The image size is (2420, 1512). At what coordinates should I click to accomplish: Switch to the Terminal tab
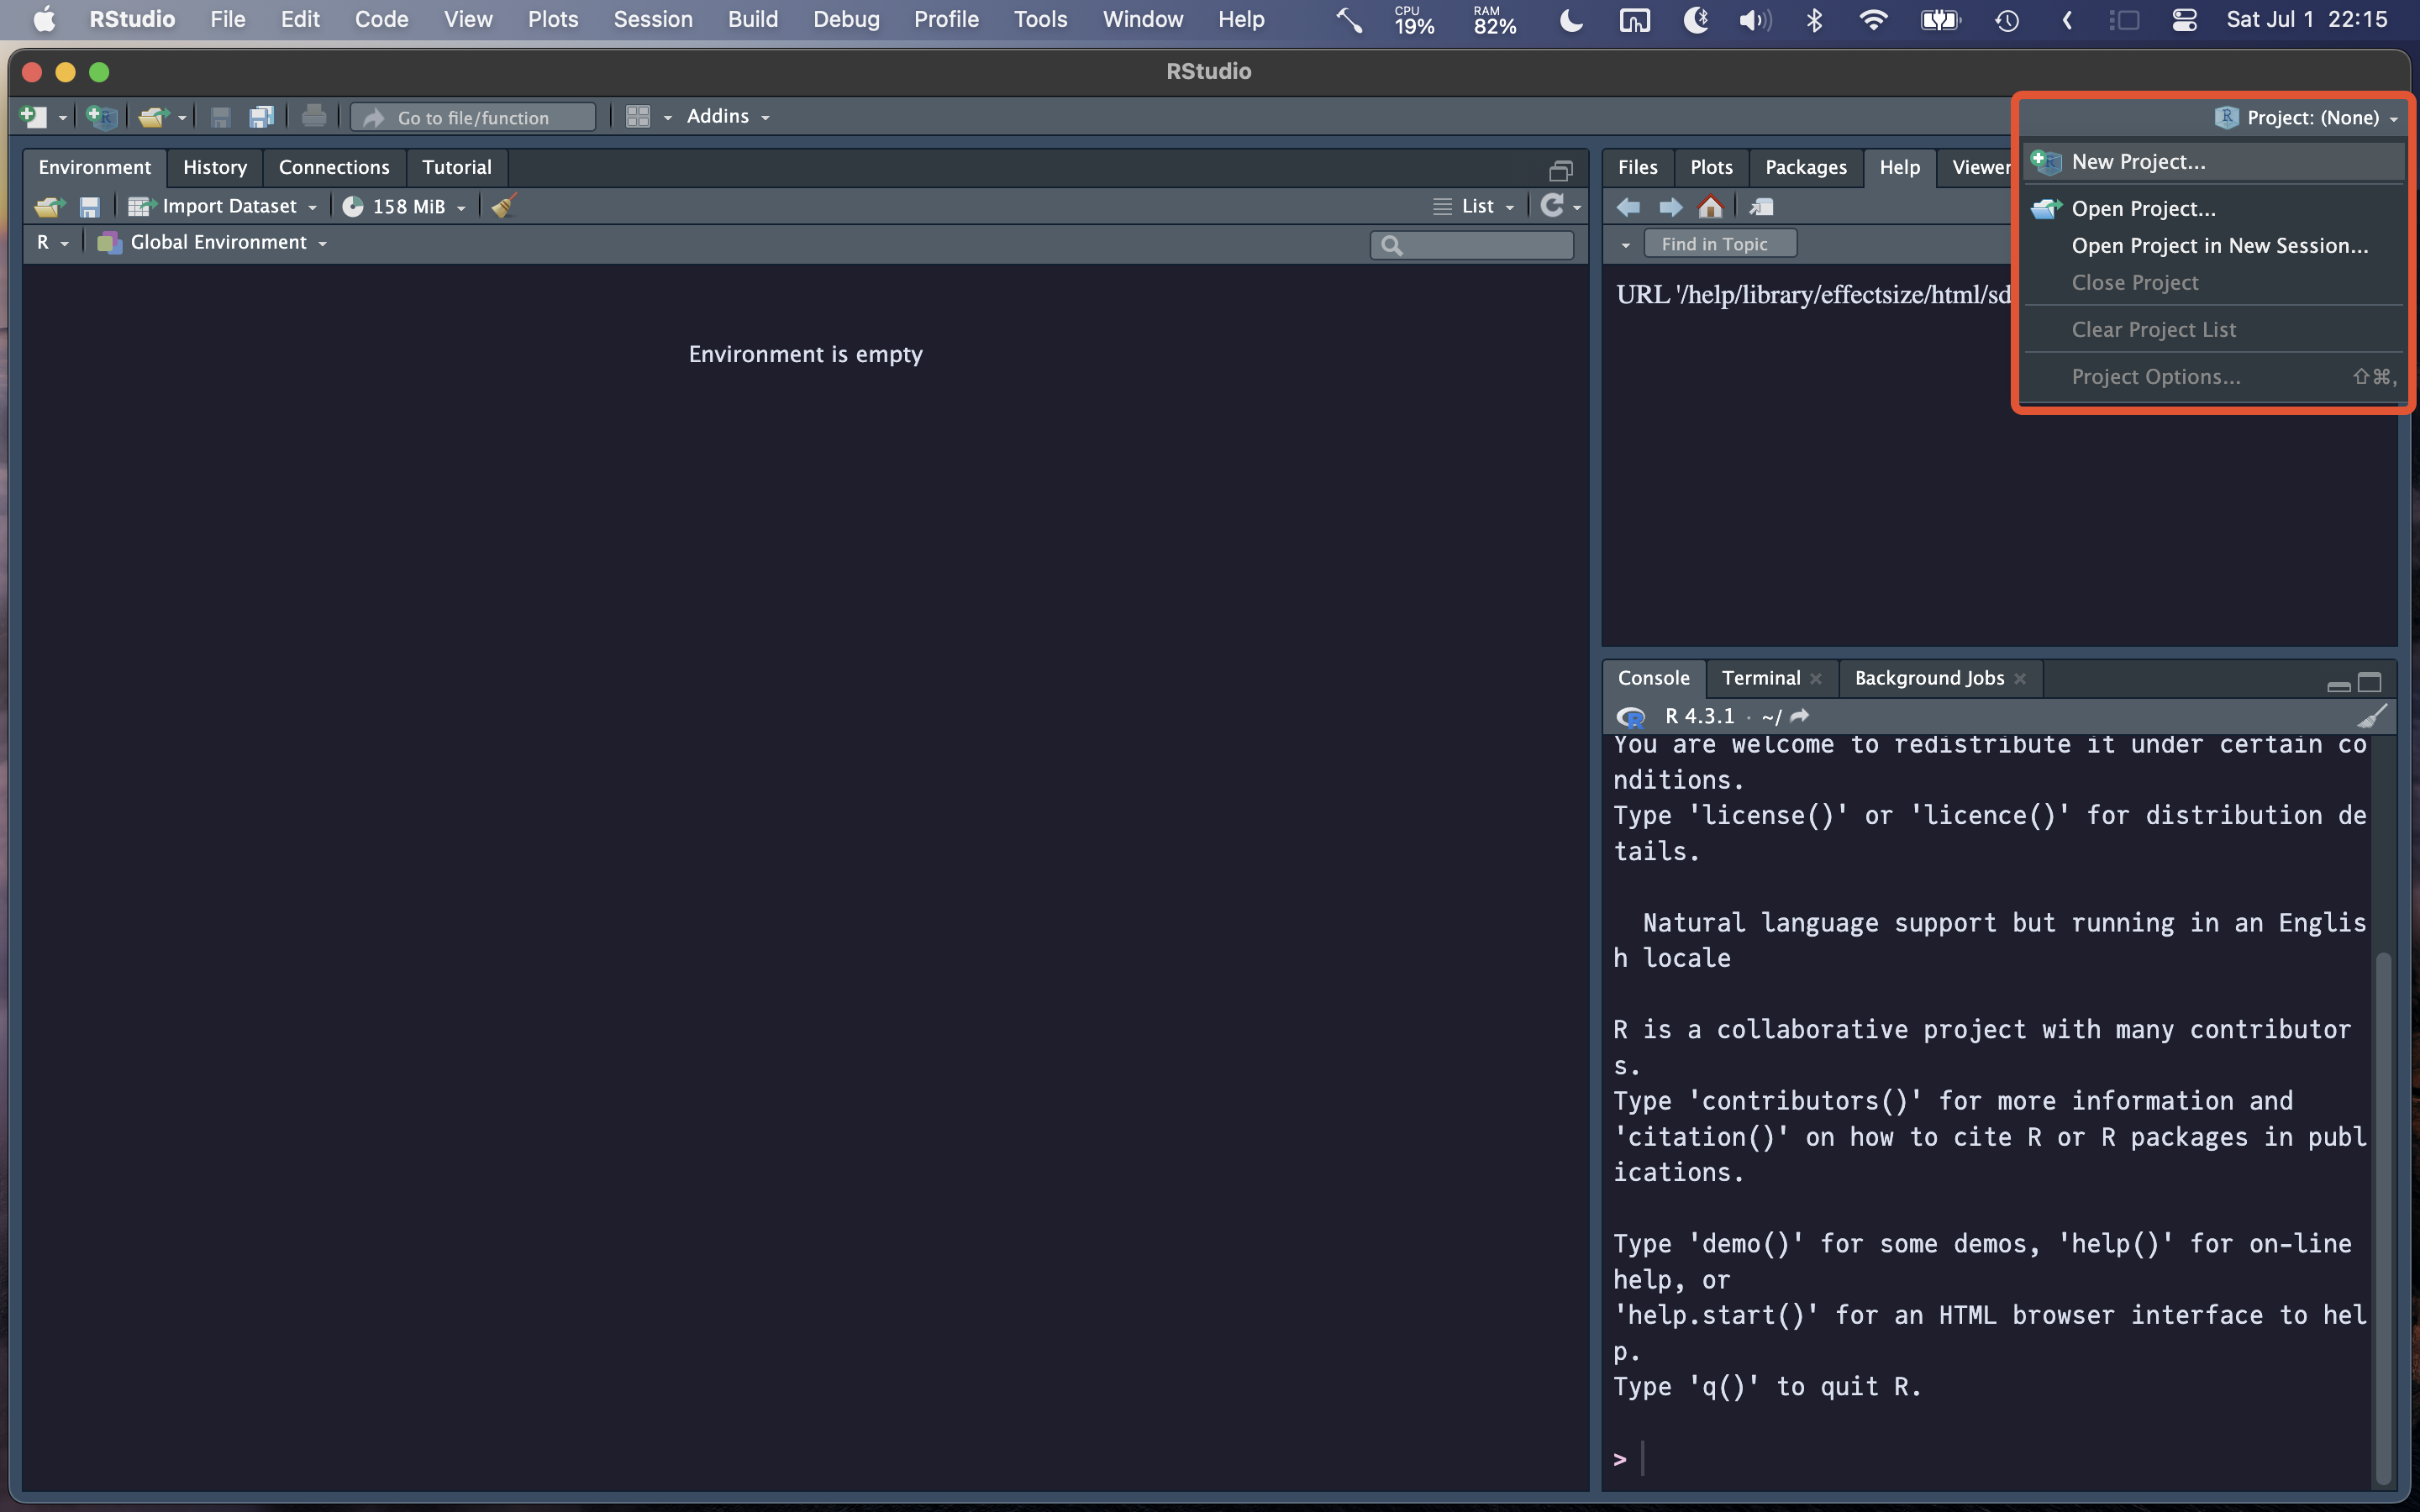[1760, 678]
